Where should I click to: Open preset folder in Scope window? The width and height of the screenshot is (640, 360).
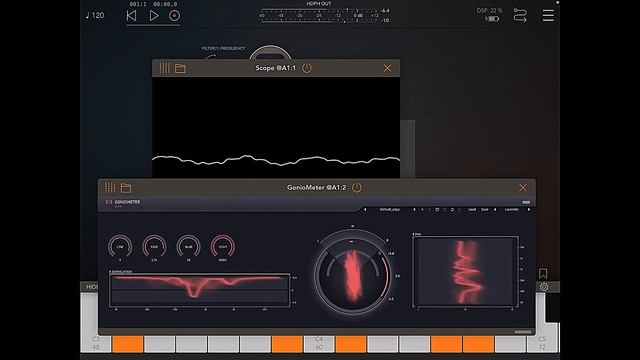click(x=180, y=68)
